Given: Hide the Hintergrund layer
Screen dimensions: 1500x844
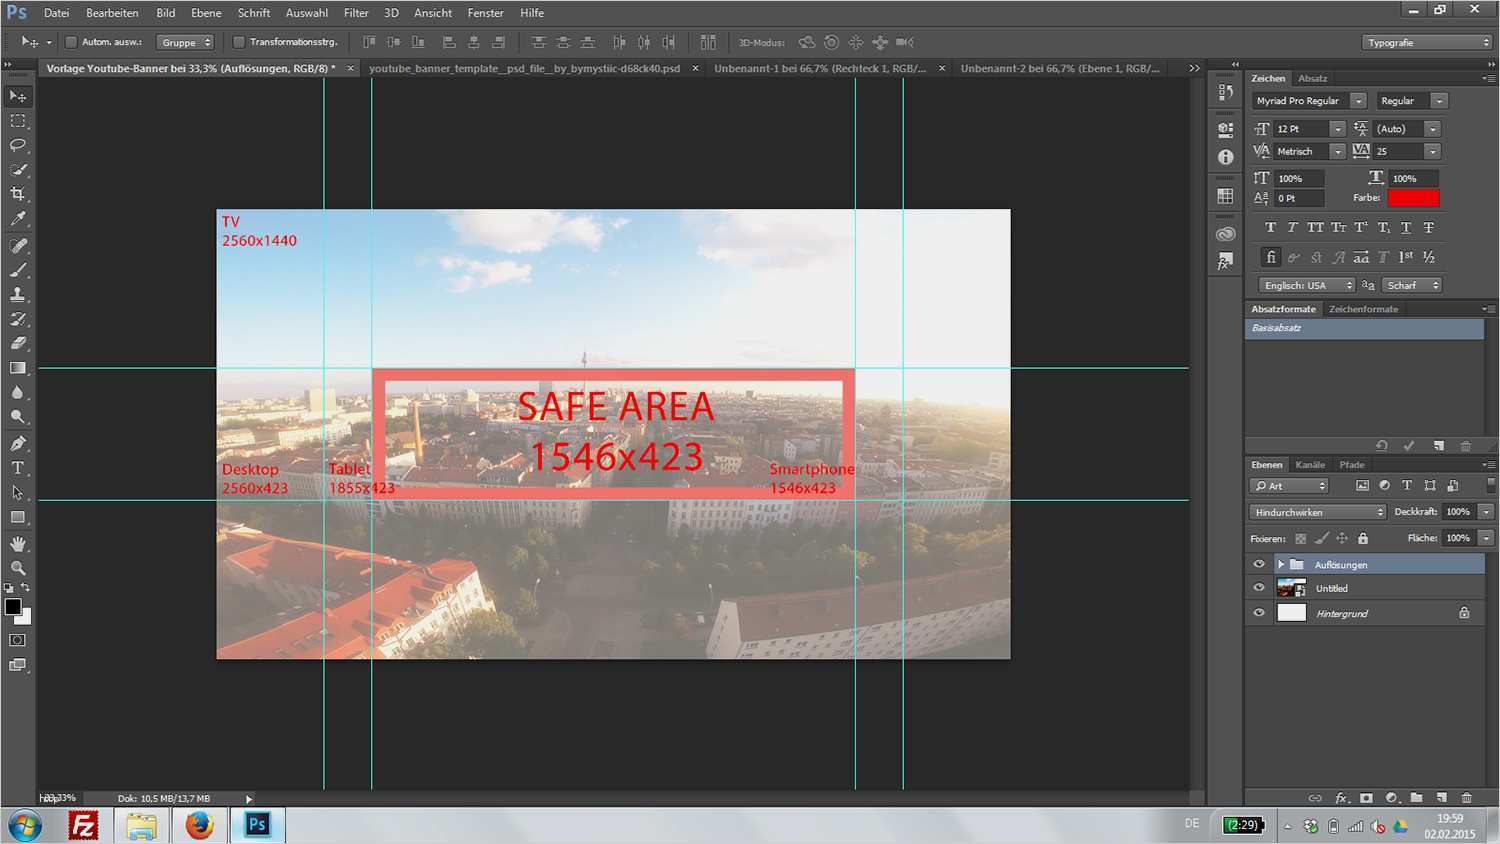Looking at the screenshot, I should (1259, 612).
